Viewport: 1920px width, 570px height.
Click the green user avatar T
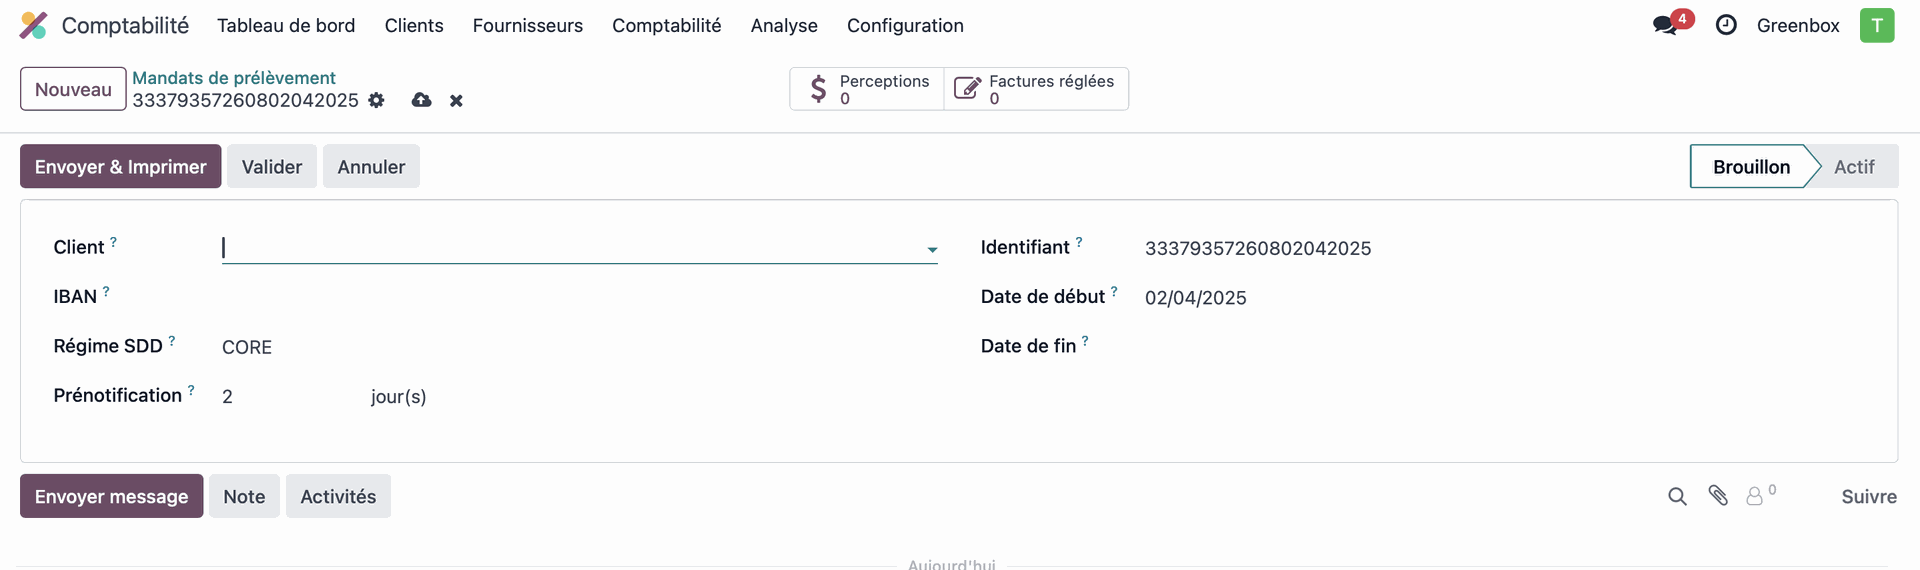pos(1877,25)
